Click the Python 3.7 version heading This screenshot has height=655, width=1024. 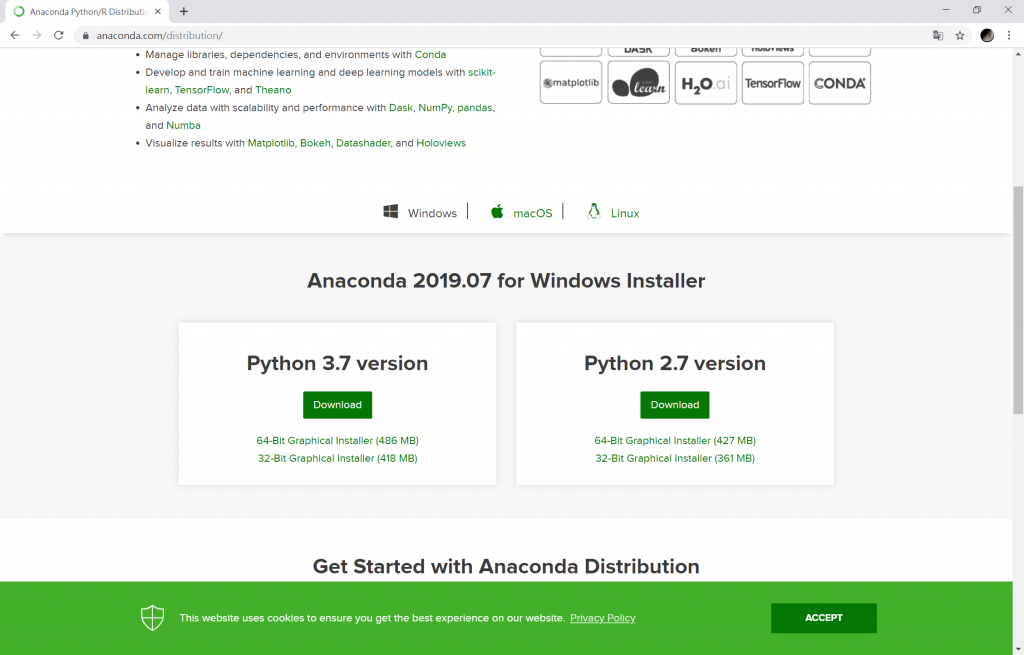click(x=337, y=363)
